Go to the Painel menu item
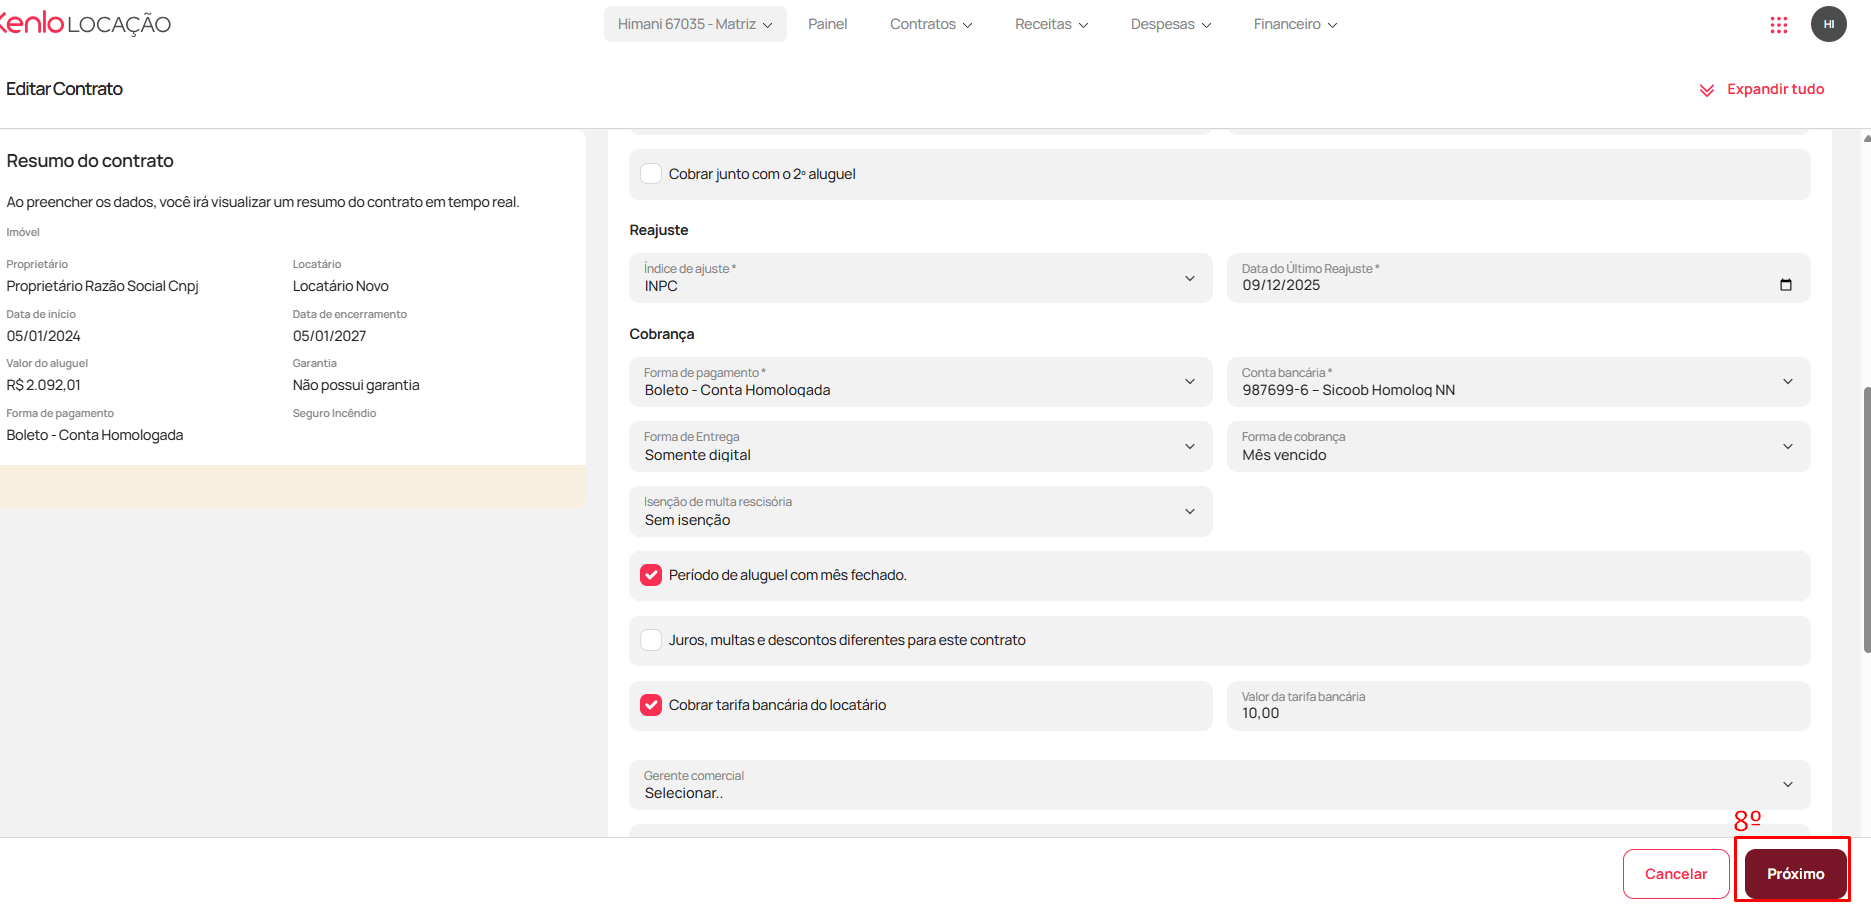The image size is (1871, 907). pyautogui.click(x=827, y=24)
